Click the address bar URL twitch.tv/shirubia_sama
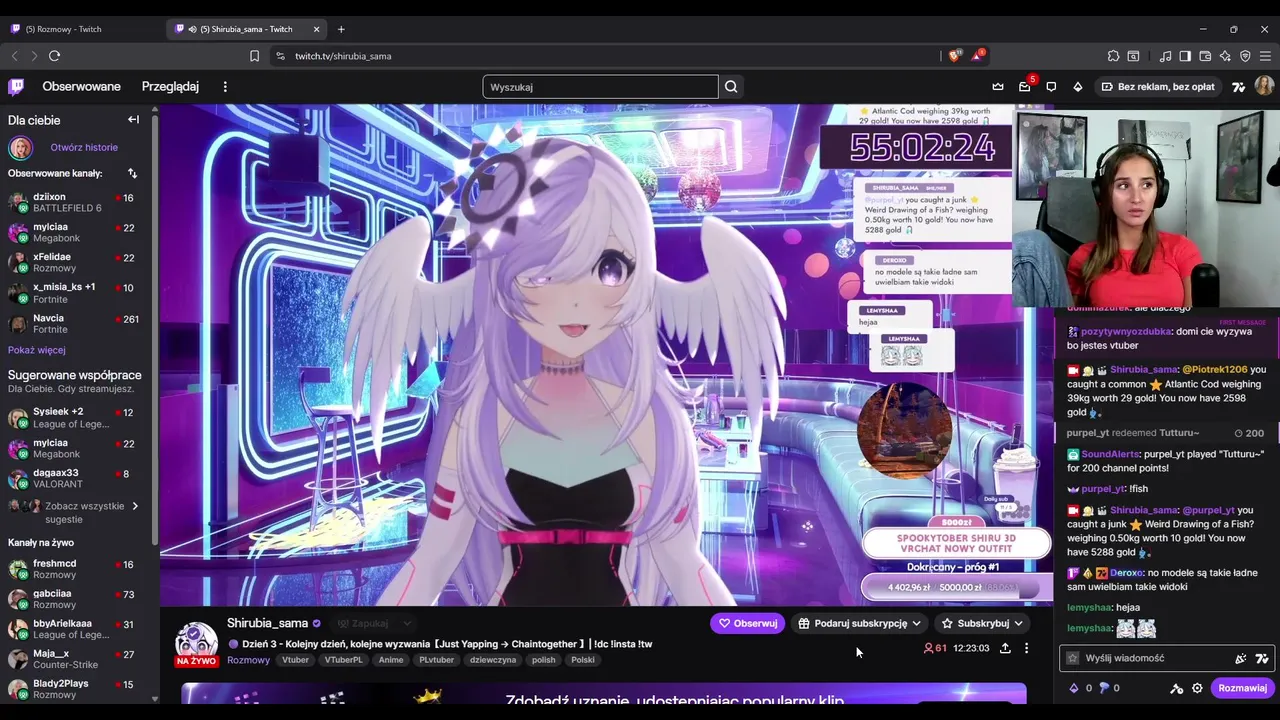Image resolution: width=1280 pixels, height=720 pixels. point(343,56)
